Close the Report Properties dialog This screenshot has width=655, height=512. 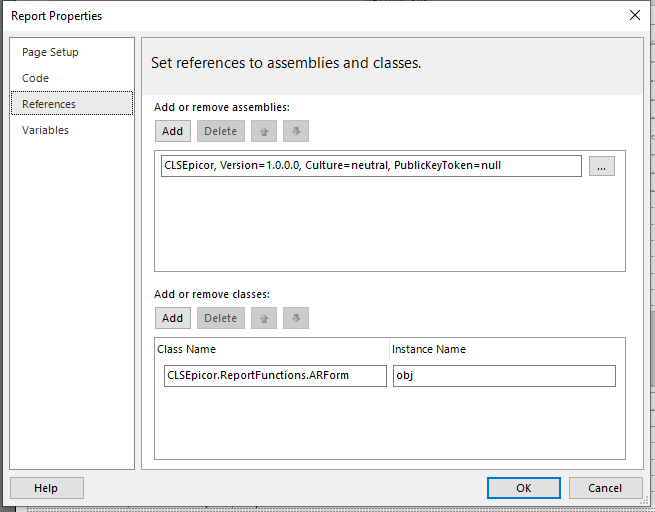[635, 15]
